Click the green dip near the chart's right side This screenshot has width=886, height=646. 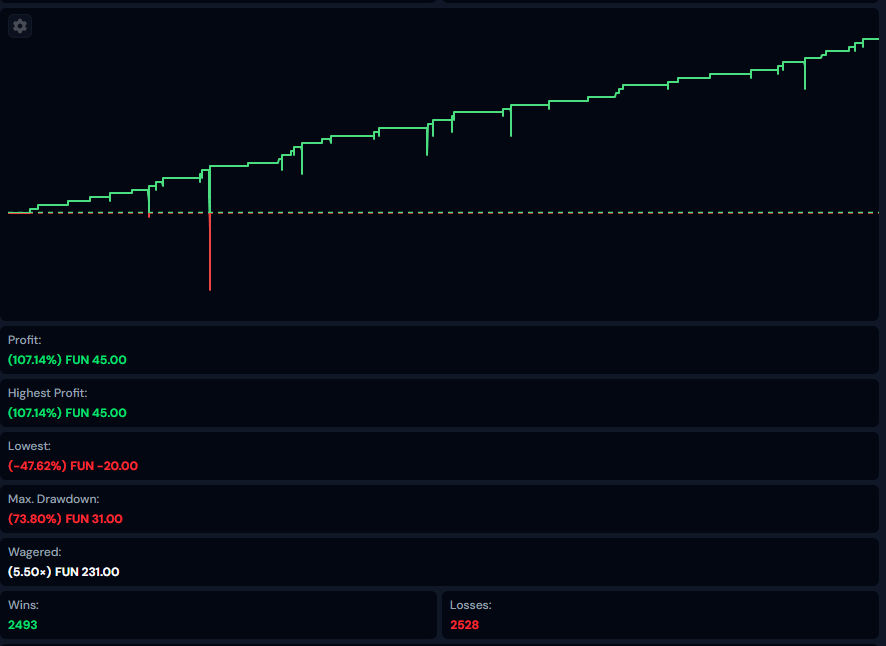tap(805, 76)
